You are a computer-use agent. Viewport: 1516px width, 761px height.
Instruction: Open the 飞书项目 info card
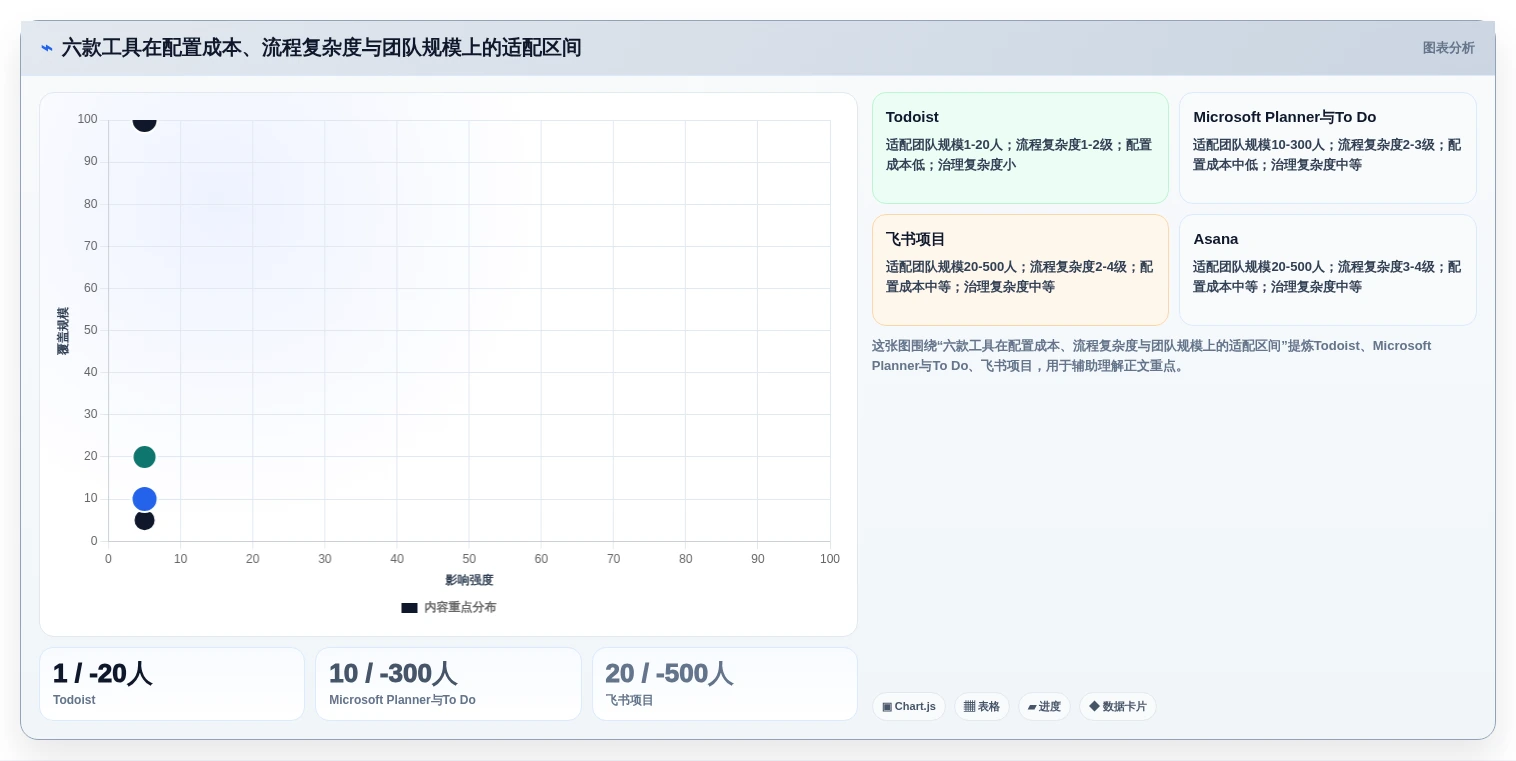coord(1020,270)
